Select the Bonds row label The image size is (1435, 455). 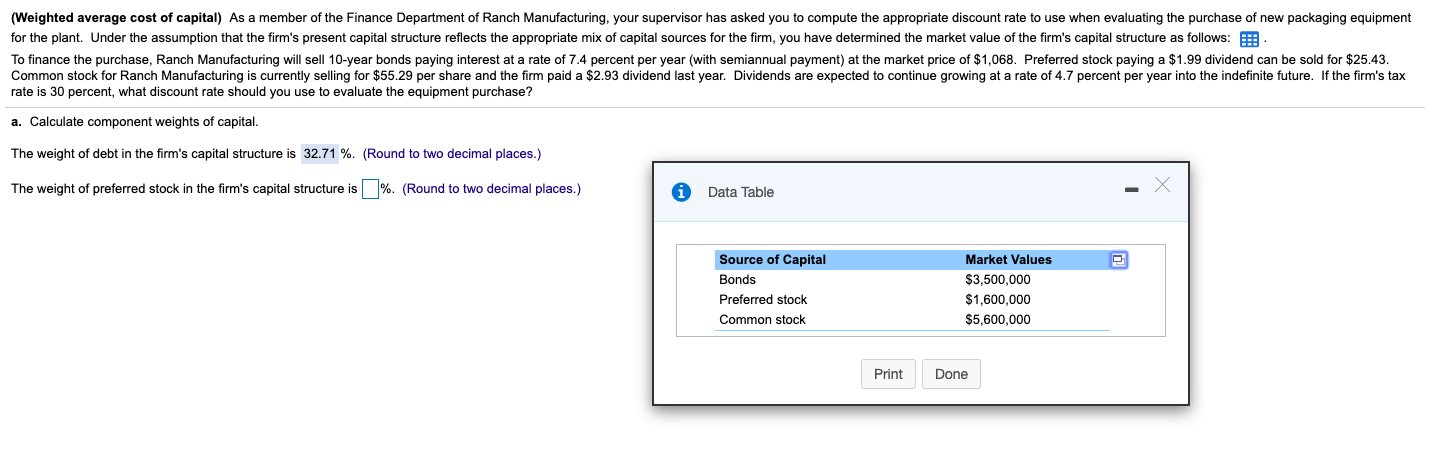(737, 280)
